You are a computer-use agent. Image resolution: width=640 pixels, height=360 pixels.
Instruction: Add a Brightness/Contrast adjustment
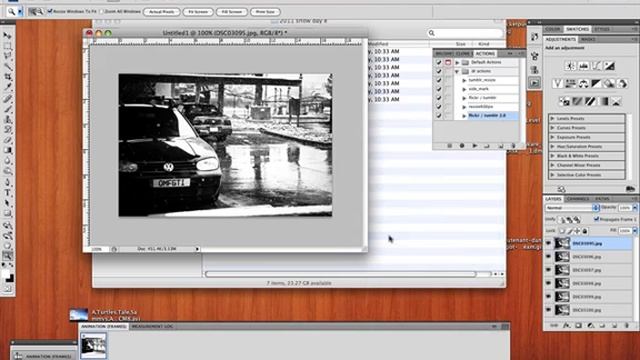[x=571, y=66]
